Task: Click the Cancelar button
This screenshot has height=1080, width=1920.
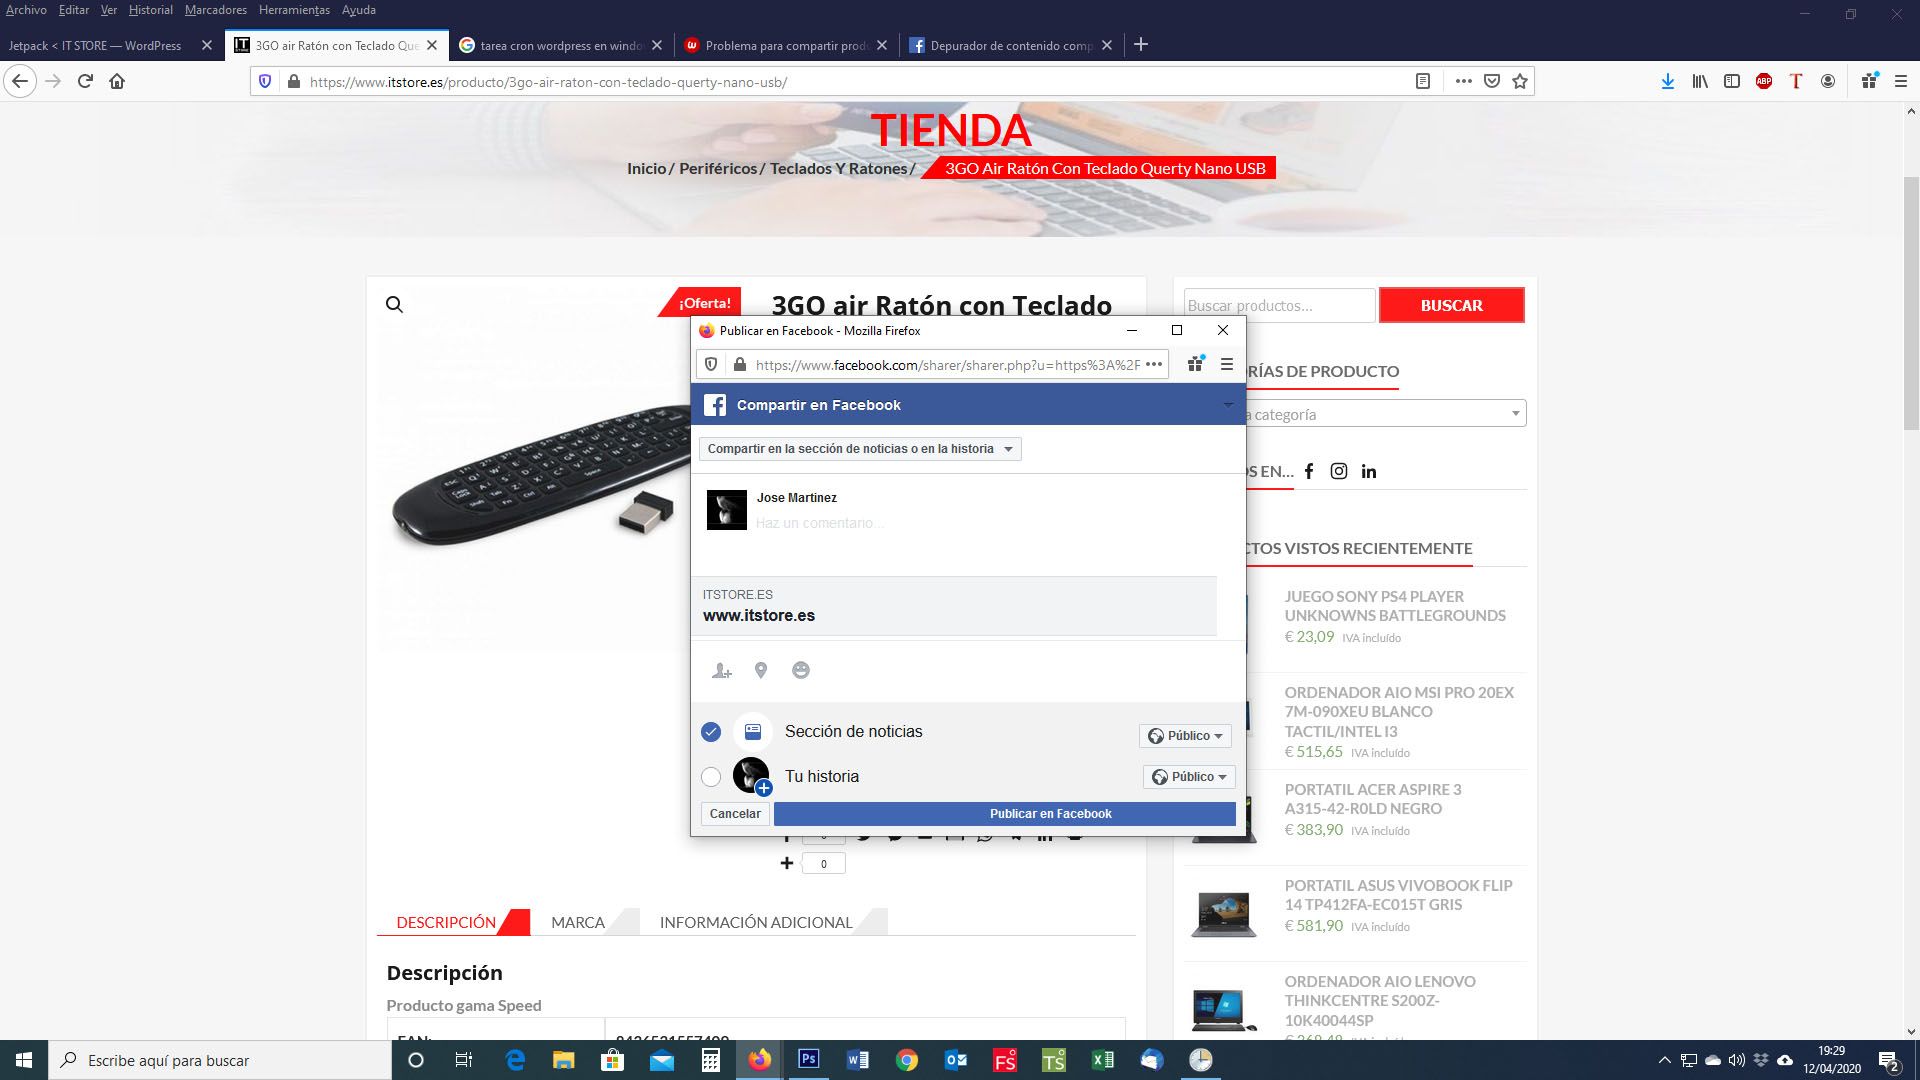Action: click(735, 814)
